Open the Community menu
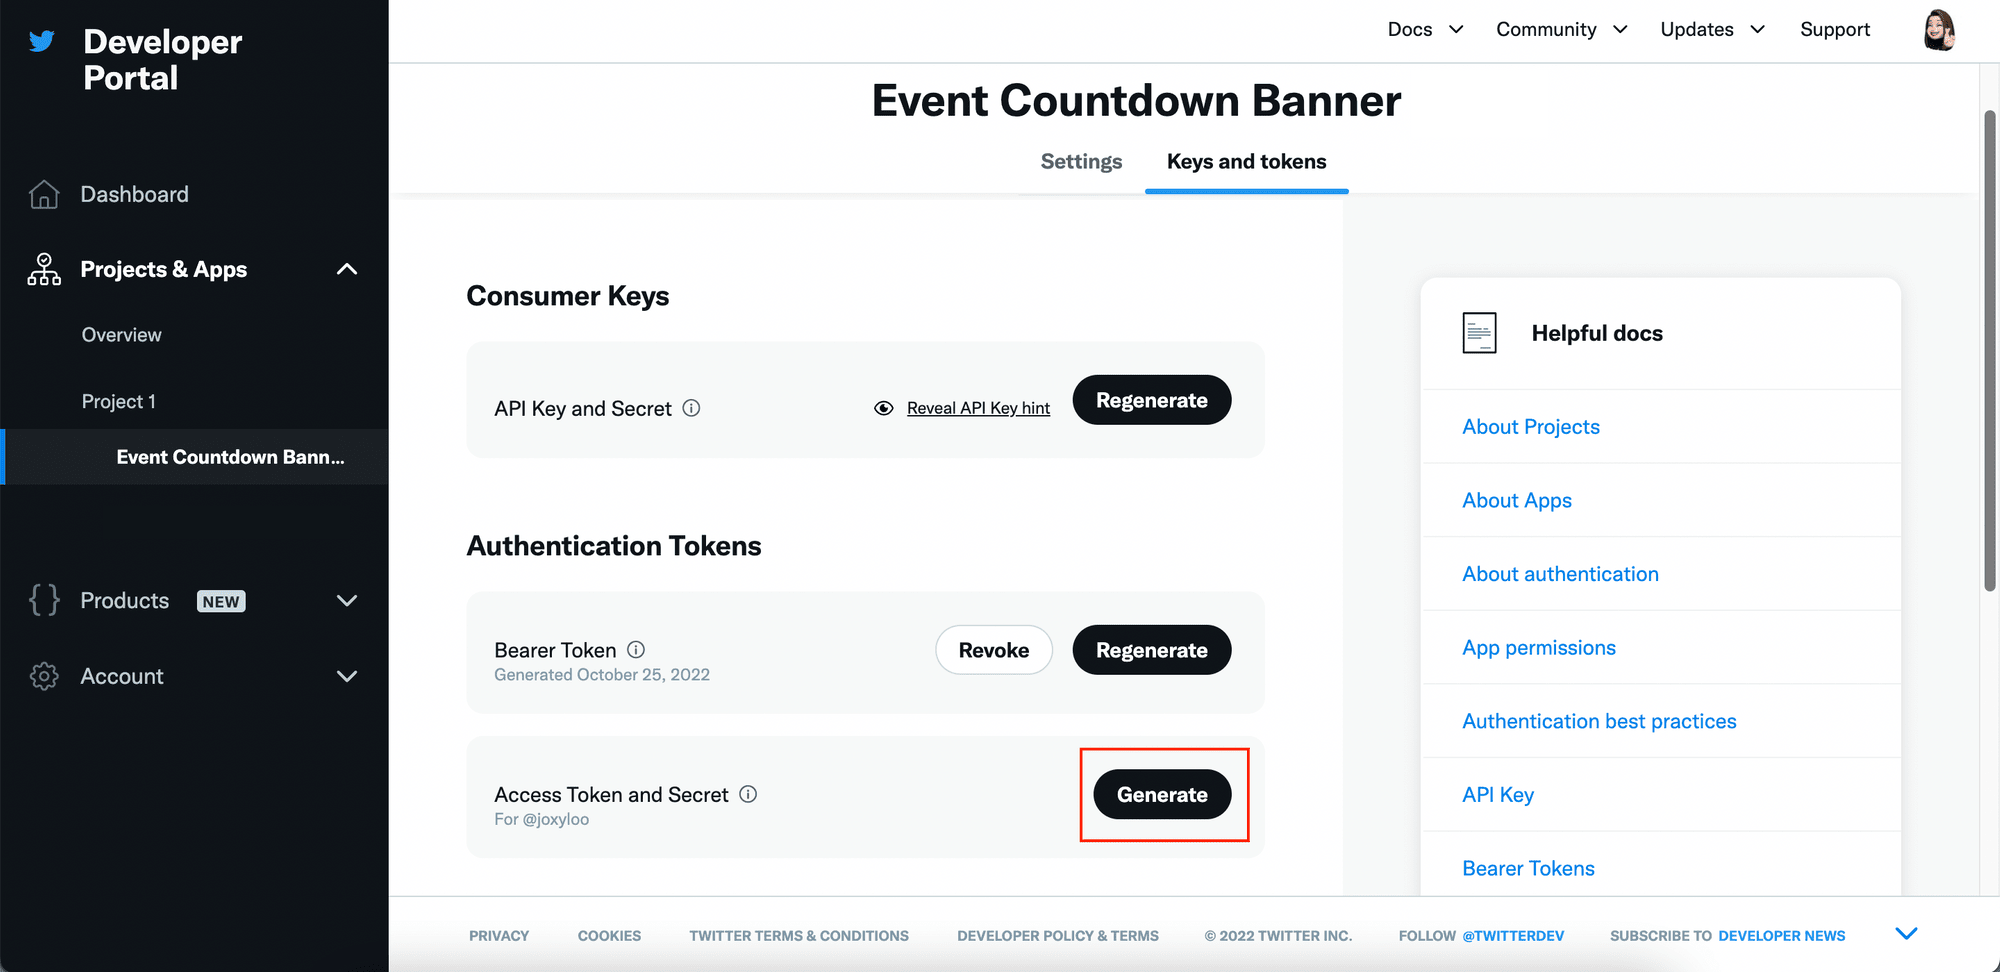The image size is (2000, 972). pyautogui.click(x=1560, y=29)
